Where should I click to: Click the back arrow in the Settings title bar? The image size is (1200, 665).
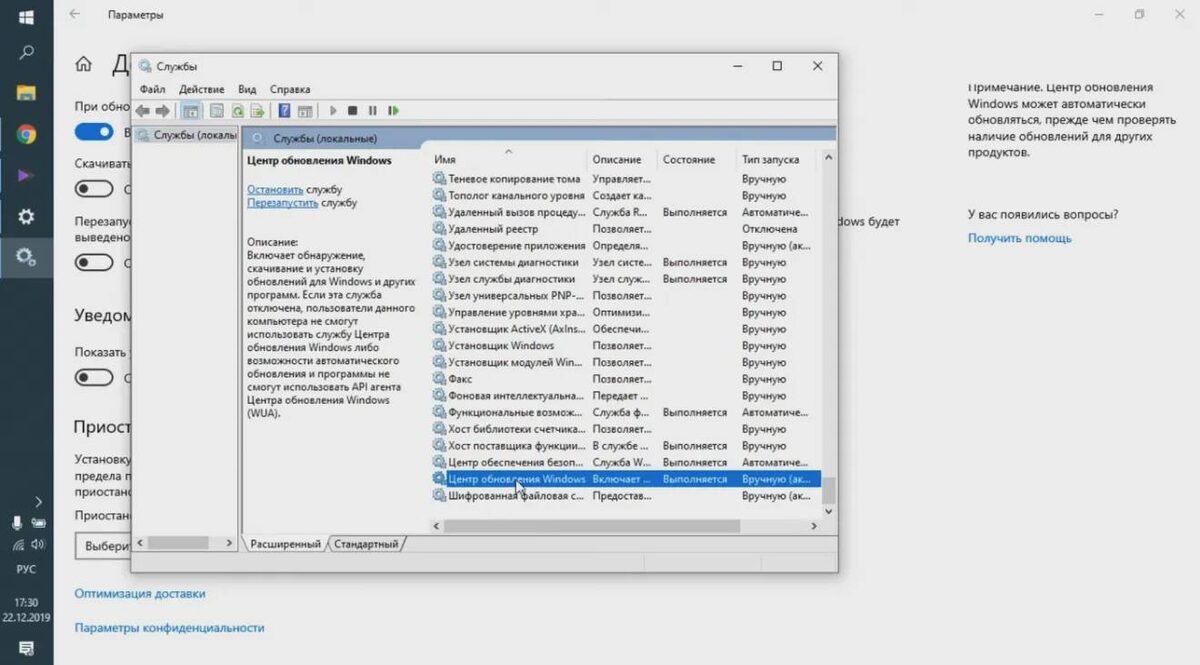click(75, 15)
